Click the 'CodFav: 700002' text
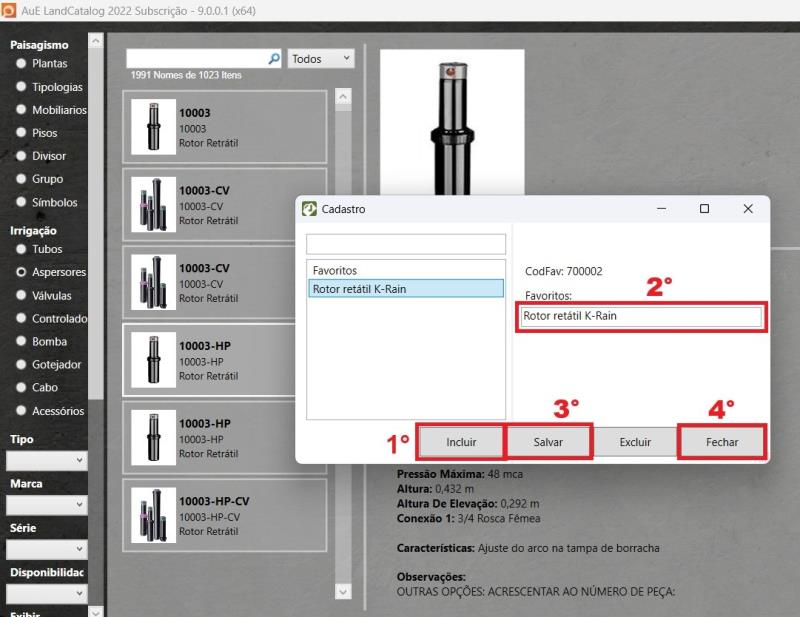The image size is (800, 617). click(x=564, y=271)
